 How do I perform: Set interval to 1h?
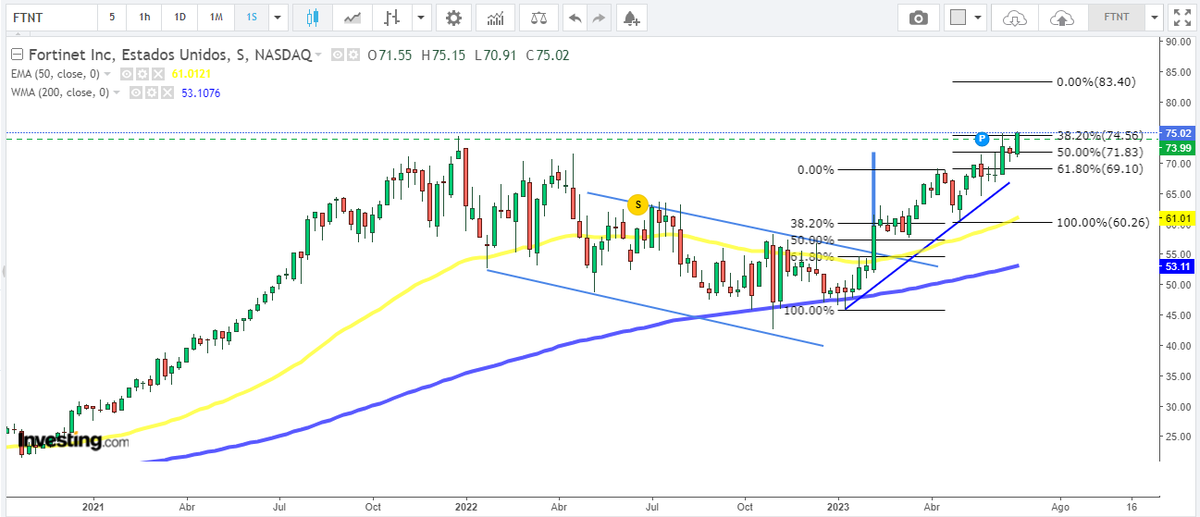[x=145, y=17]
